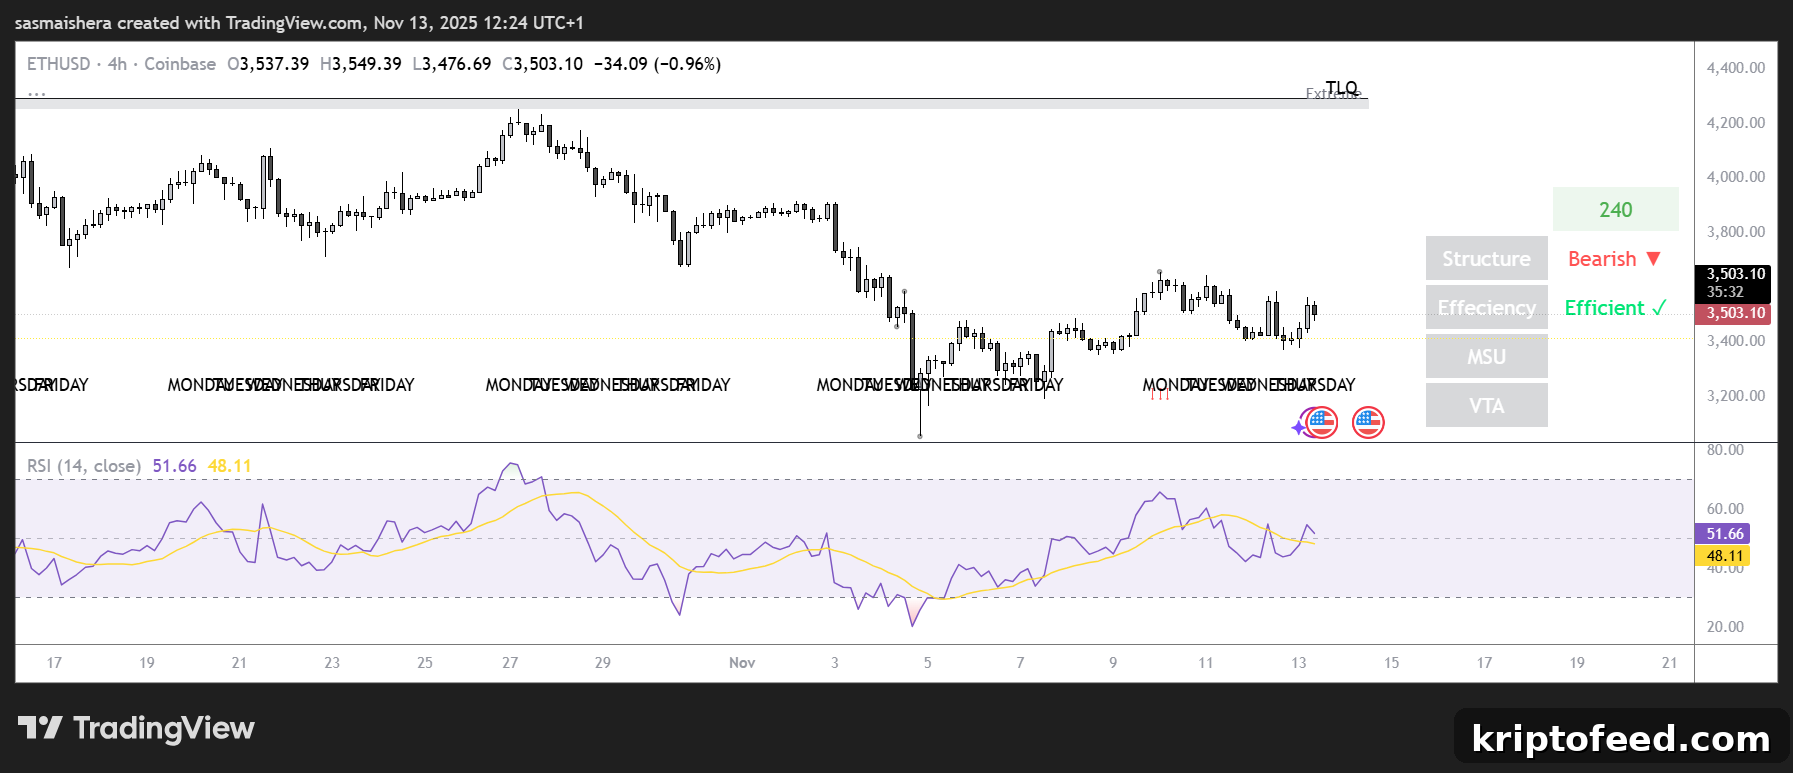
Task: Click the 4,000.00 price axis label
Action: point(1736,177)
